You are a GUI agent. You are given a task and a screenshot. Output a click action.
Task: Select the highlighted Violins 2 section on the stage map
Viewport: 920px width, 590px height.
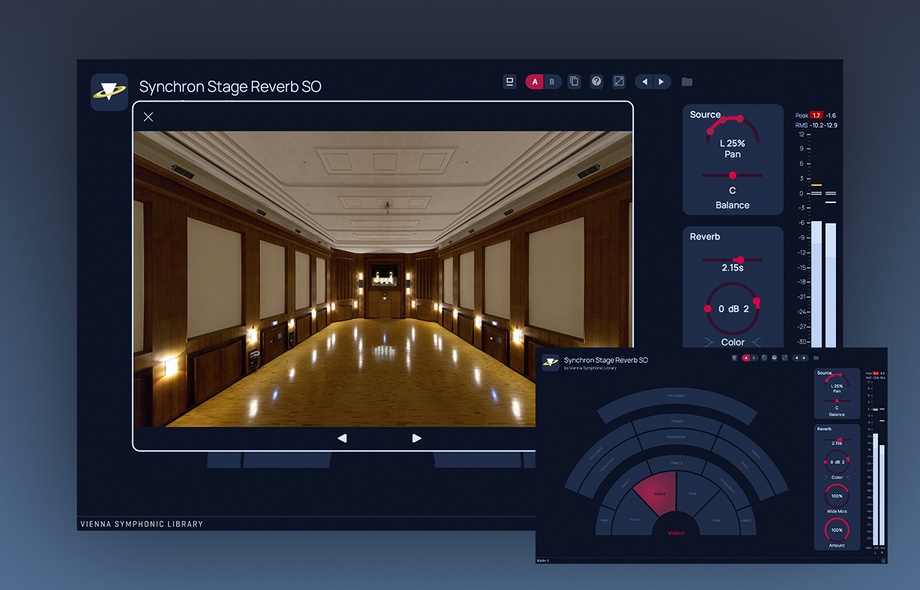(x=659, y=494)
